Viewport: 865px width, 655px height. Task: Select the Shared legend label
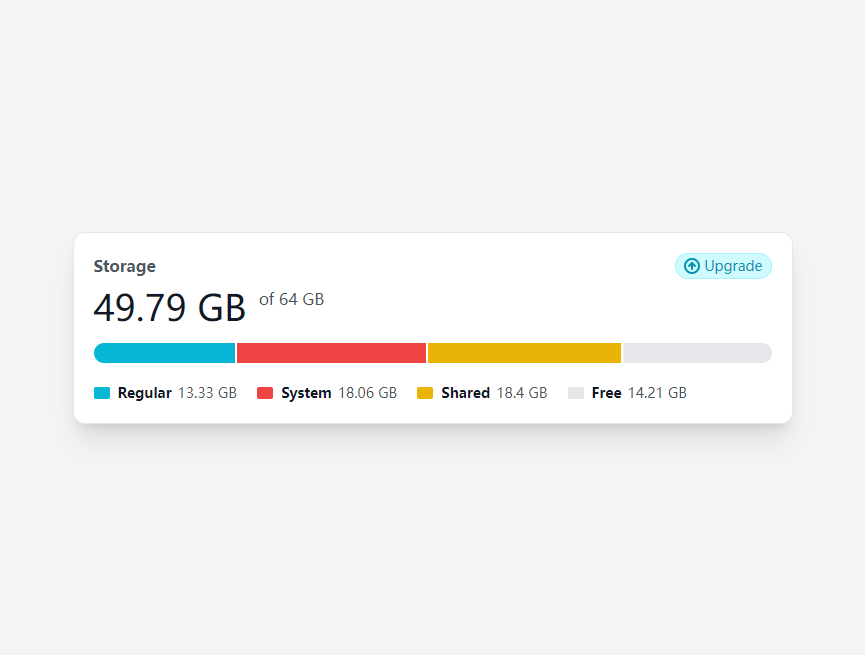(466, 393)
